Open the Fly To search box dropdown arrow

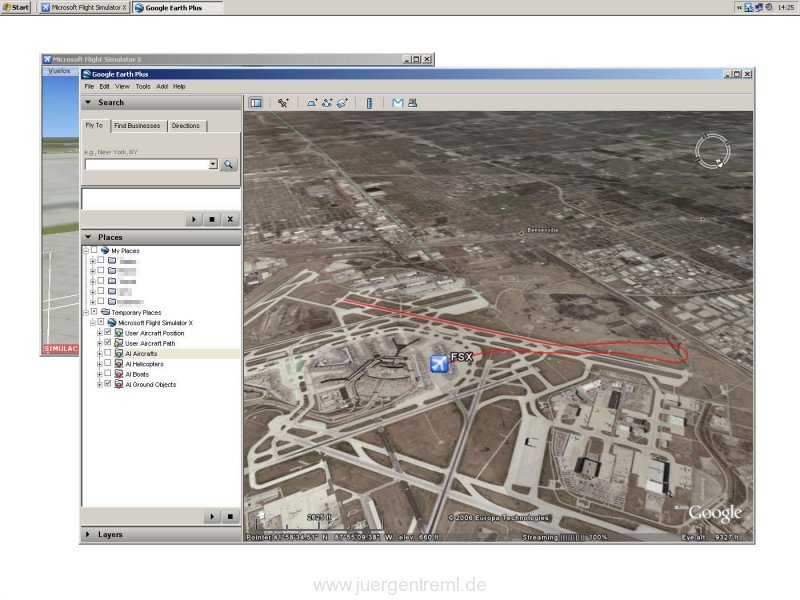pos(213,164)
